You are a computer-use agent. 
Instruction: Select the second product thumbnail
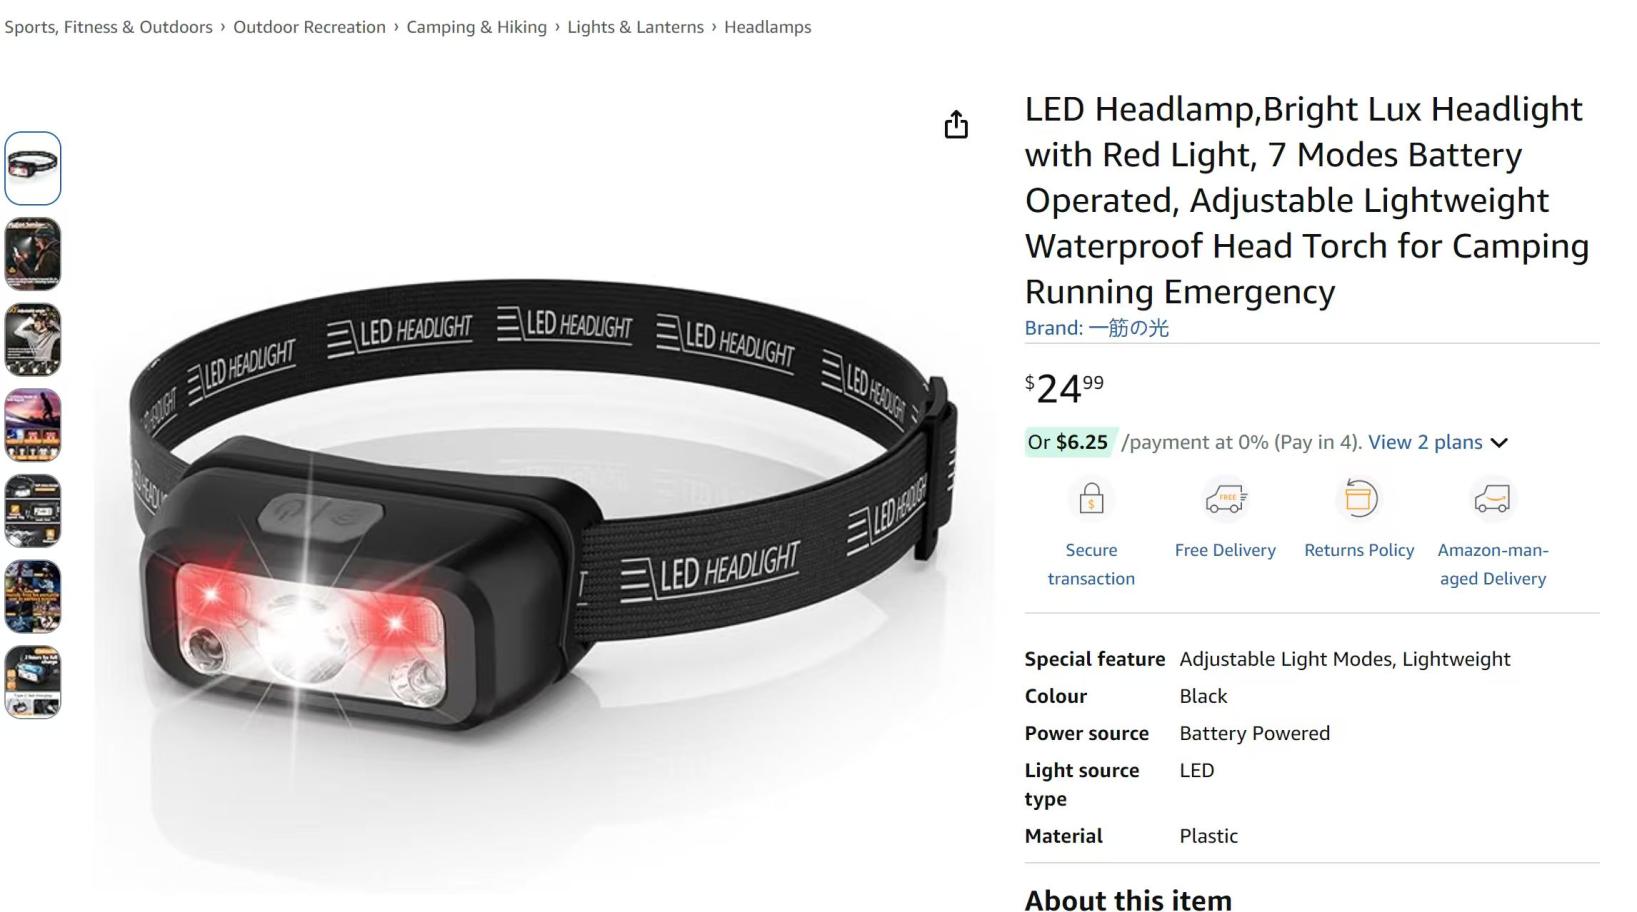(x=33, y=254)
